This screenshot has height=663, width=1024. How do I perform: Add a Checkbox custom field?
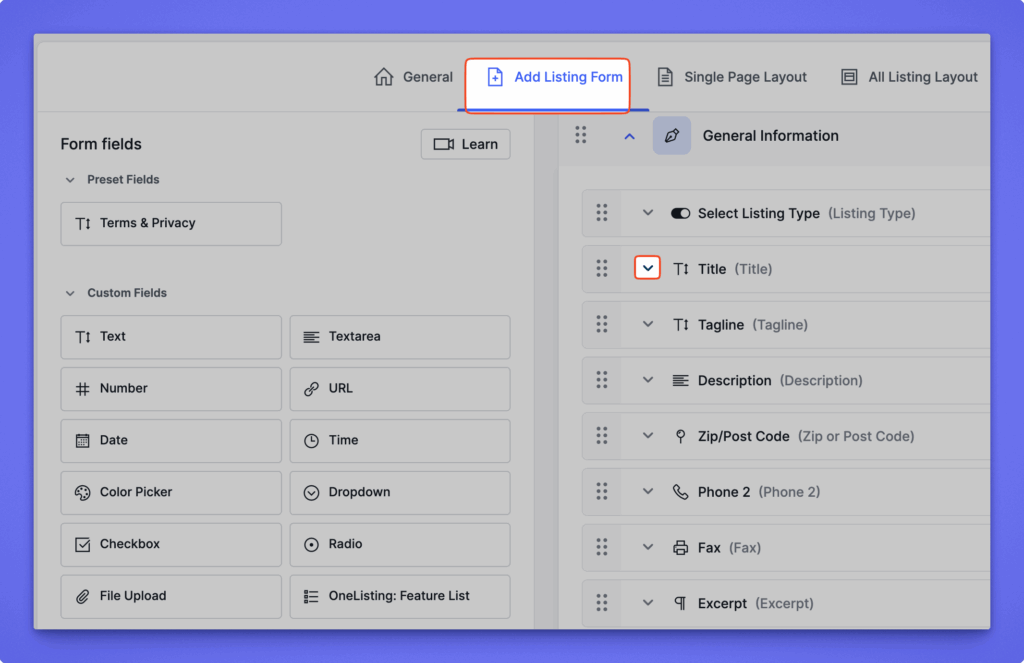pyautogui.click(x=171, y=544)
